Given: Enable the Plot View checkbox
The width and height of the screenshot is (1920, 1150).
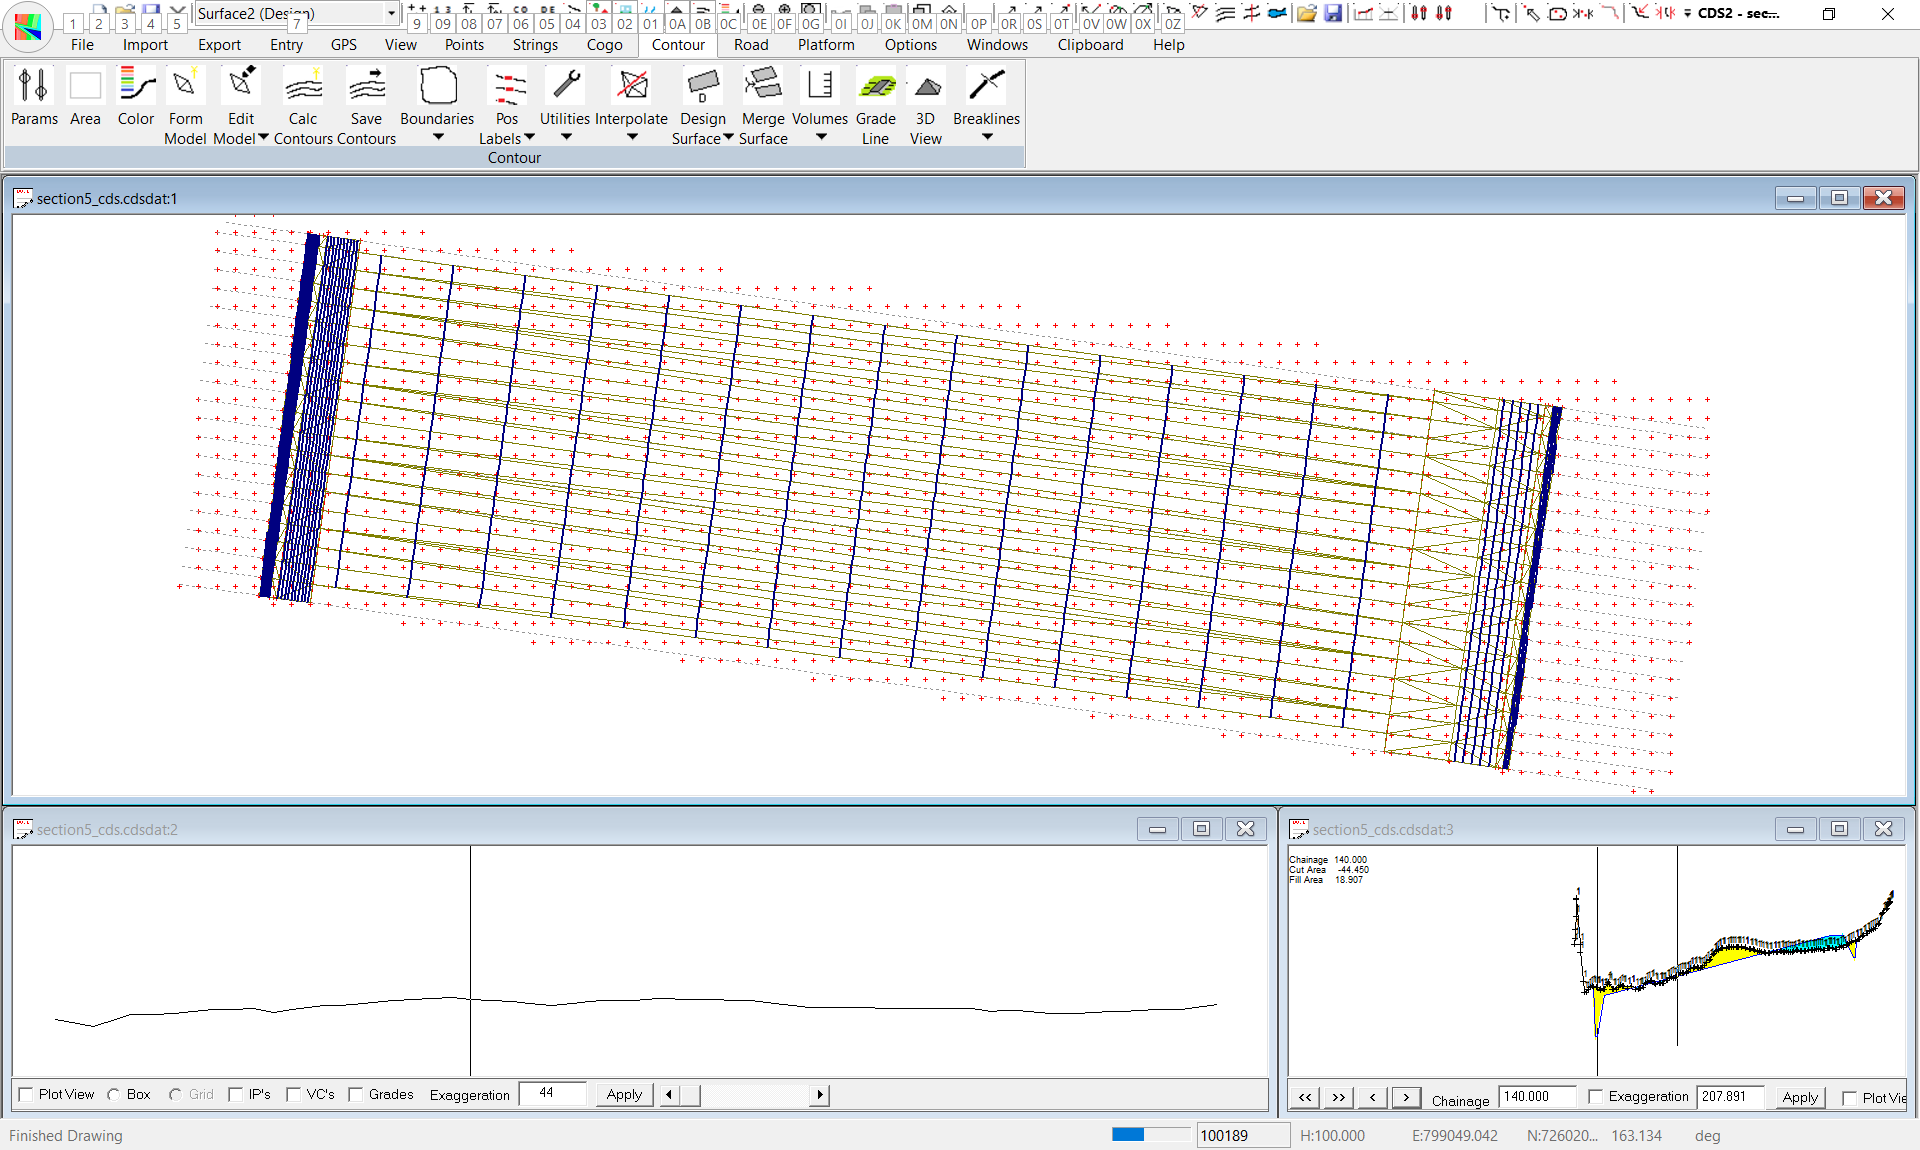Looking at the screenshot, I should click(x=27, y=1094).
